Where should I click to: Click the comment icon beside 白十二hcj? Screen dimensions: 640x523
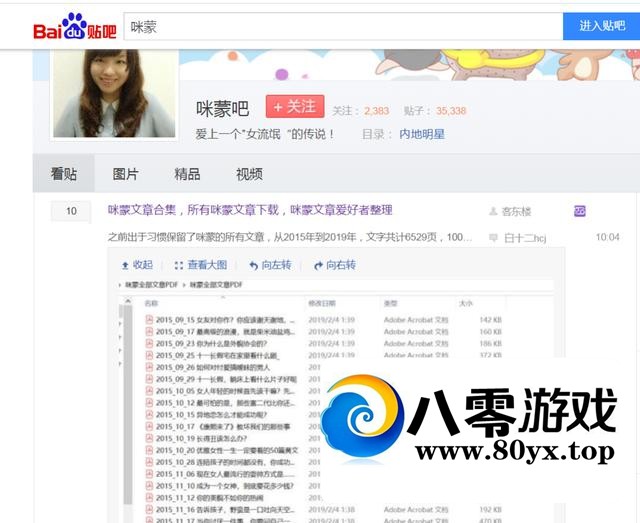pos(493,237)
